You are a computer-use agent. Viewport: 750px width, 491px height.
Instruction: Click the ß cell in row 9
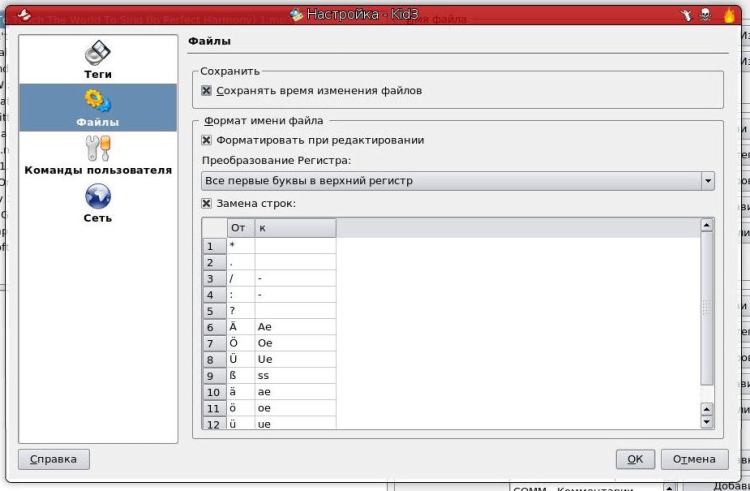[x=241, y=376]
